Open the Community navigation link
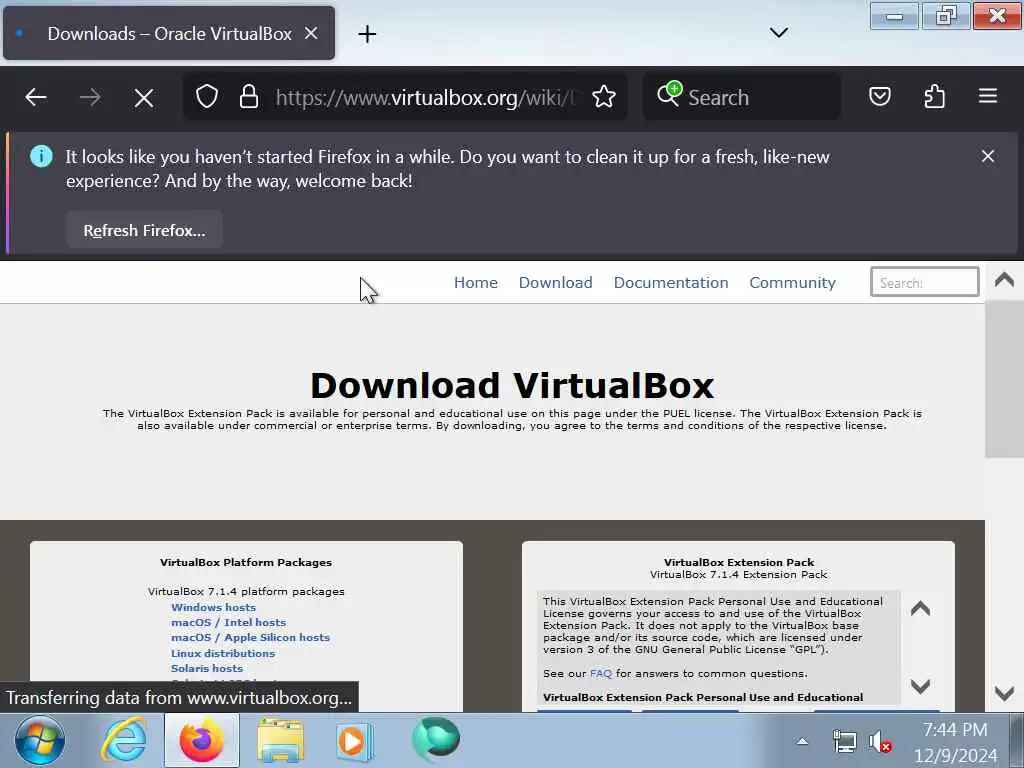 (792, 283)
